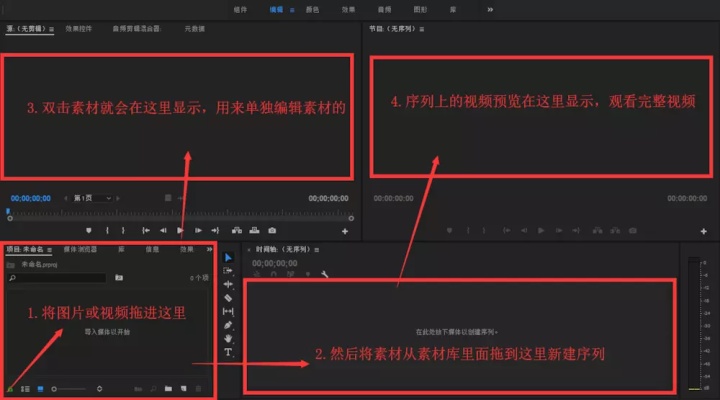This screenshot has height=400, width=720.
Task: Open 元数据 tab in Source panel
Action: (195, 28)
